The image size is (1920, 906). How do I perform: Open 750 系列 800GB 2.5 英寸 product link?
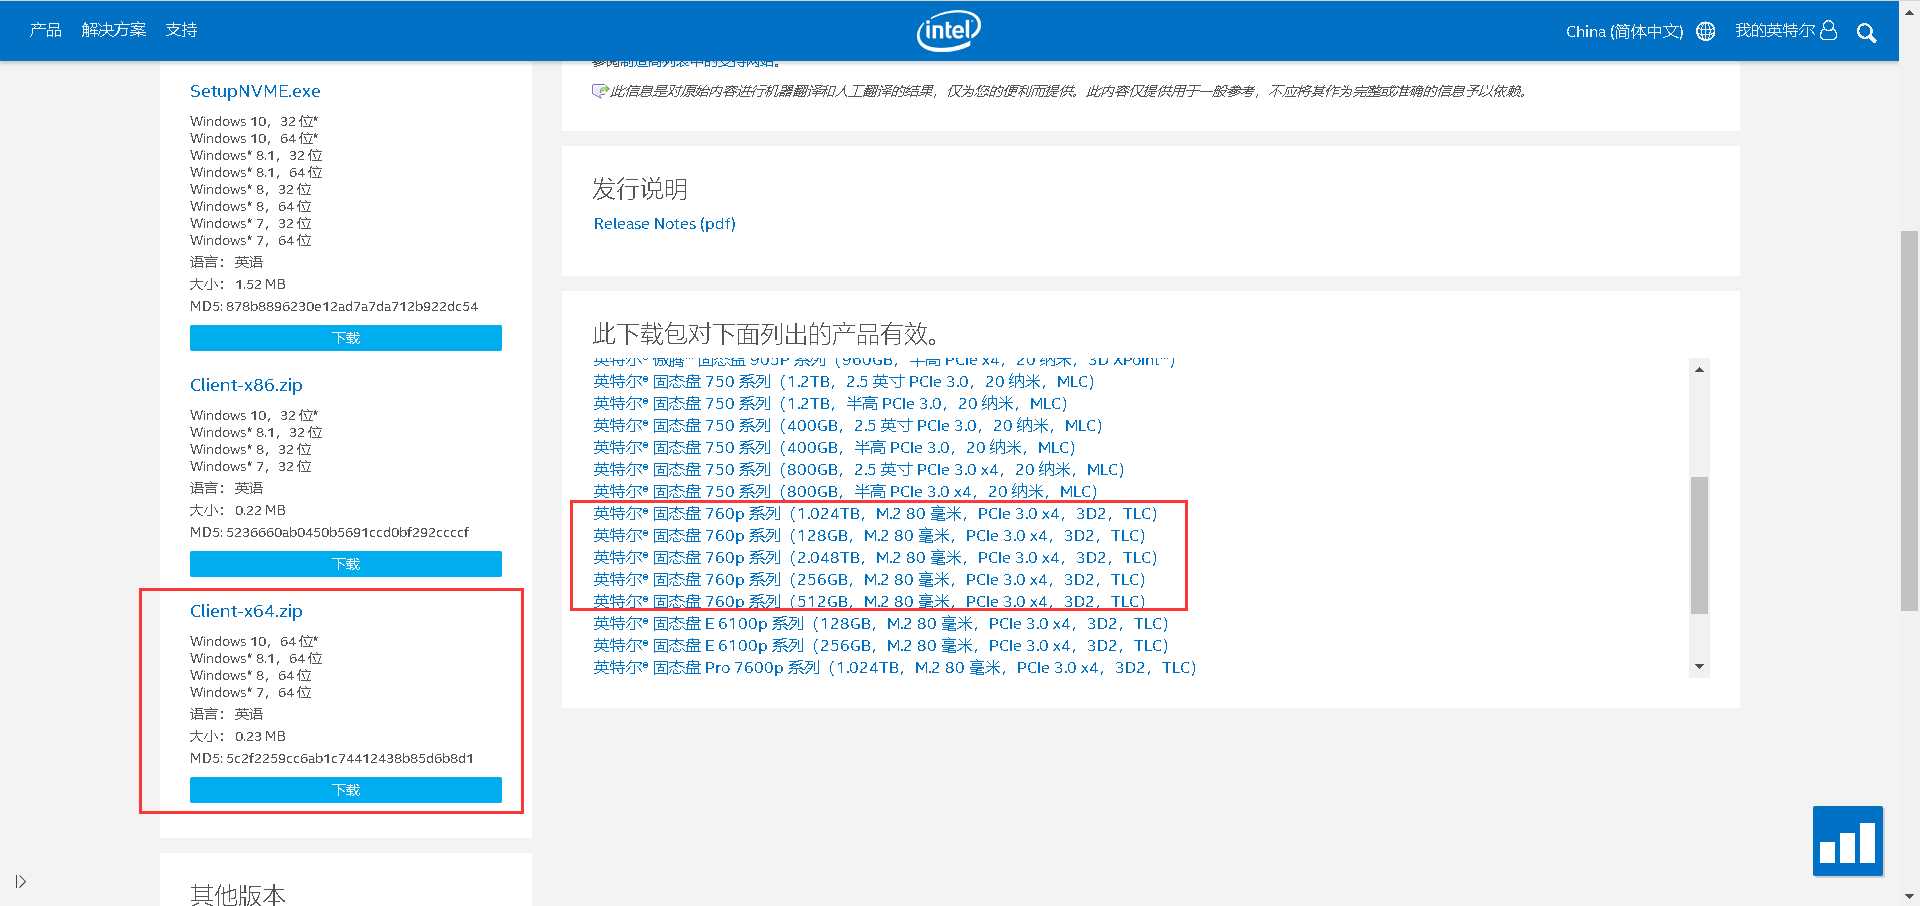858,470
